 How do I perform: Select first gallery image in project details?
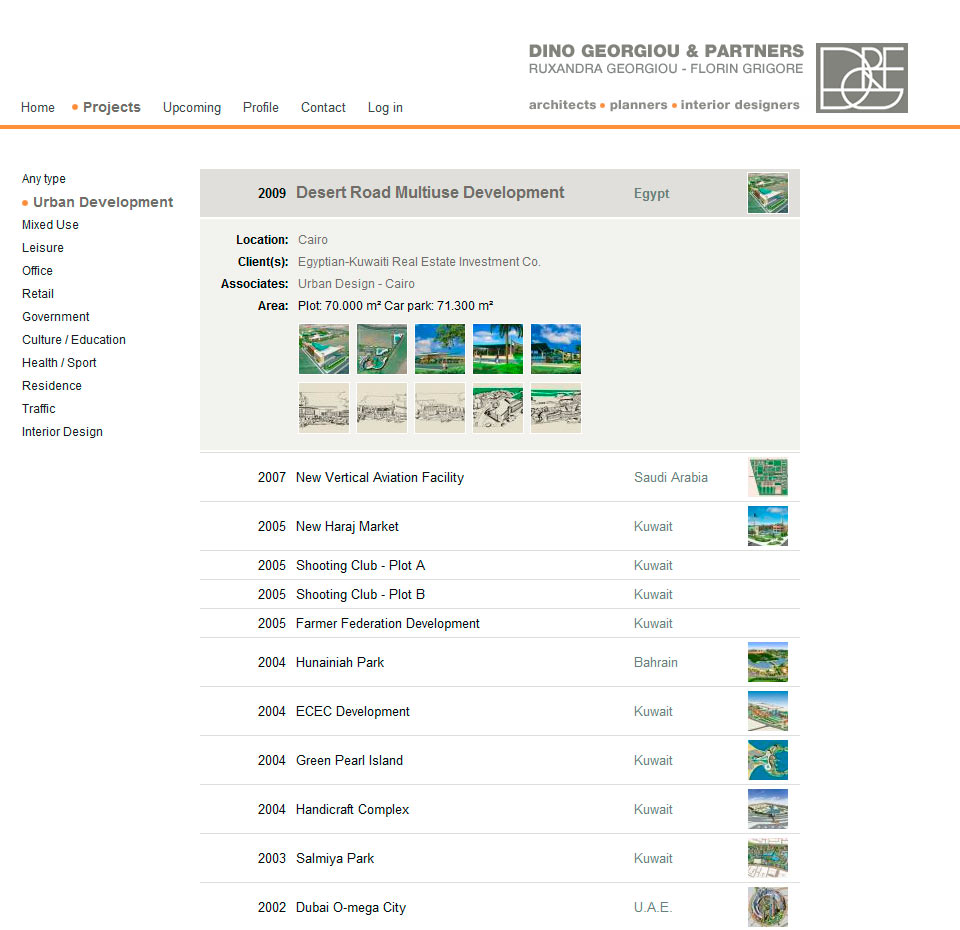(324, 349)
